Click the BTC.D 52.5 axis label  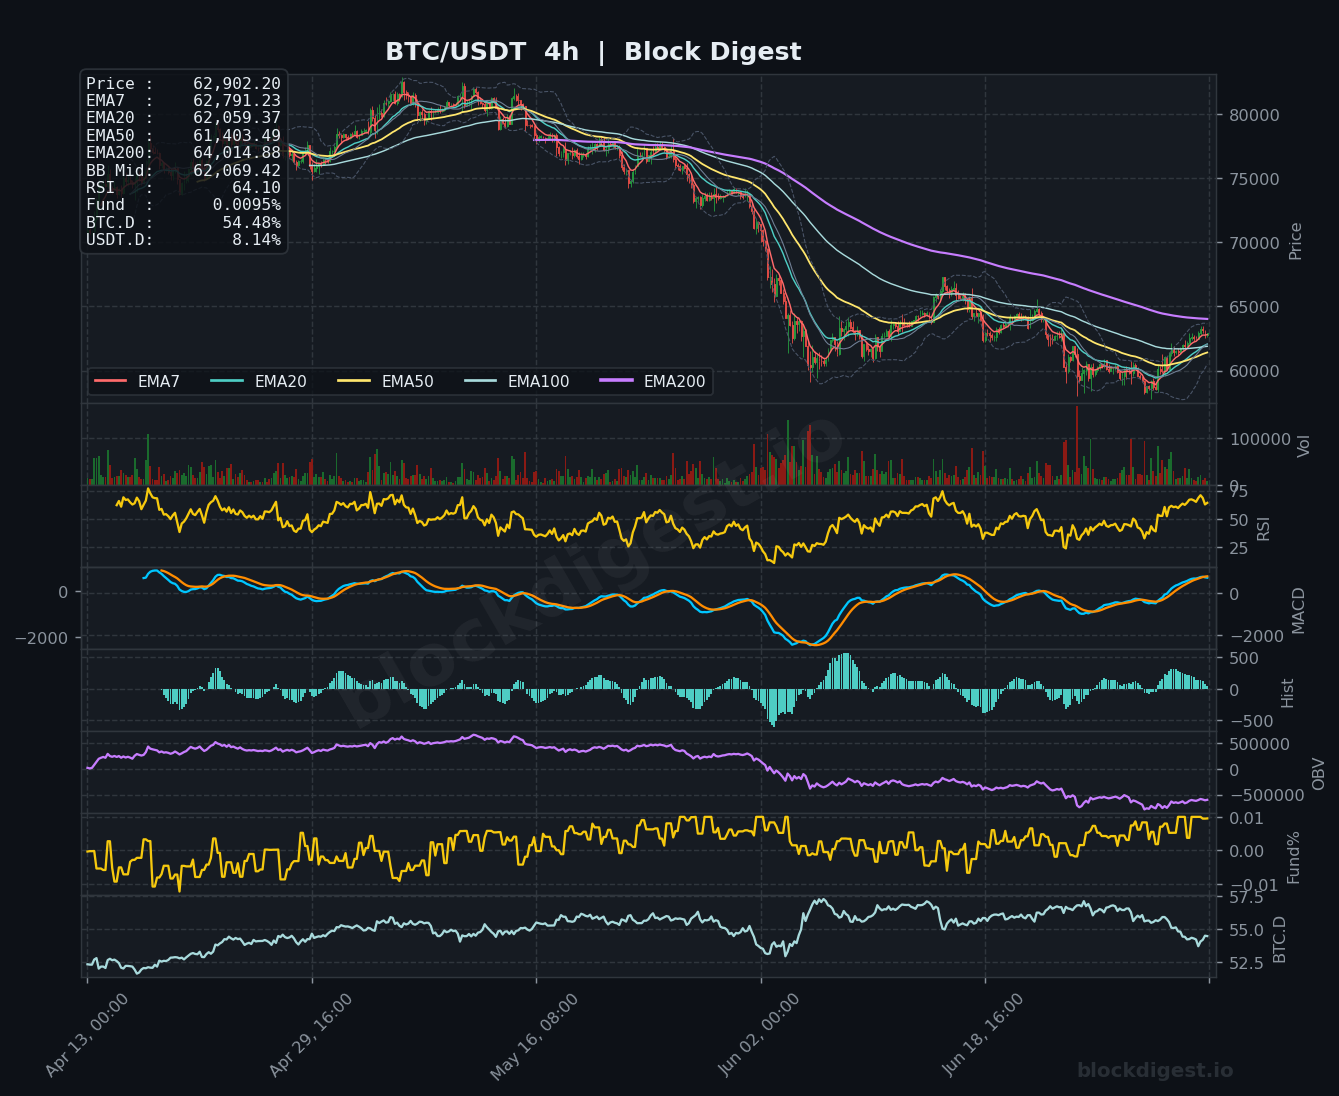tap(1244, 962)
